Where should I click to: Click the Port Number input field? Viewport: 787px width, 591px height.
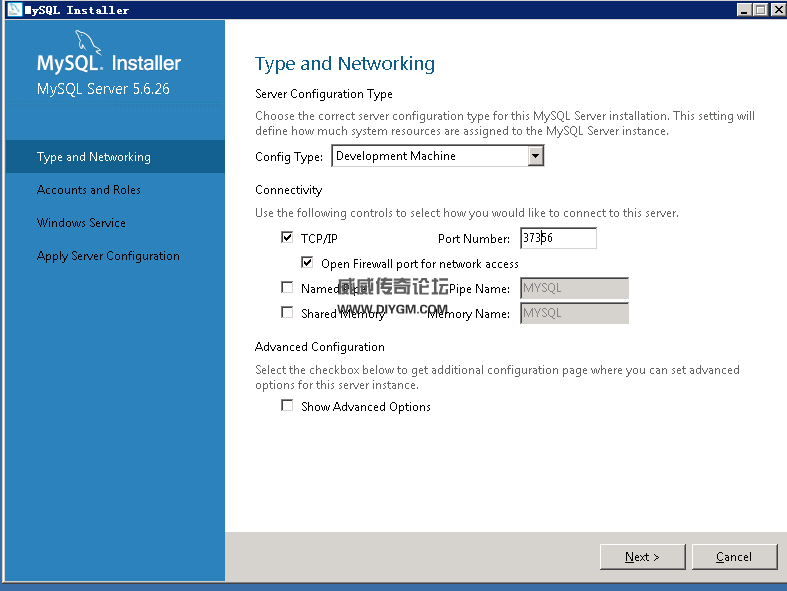pyautogui.click(x=559, y=238)
